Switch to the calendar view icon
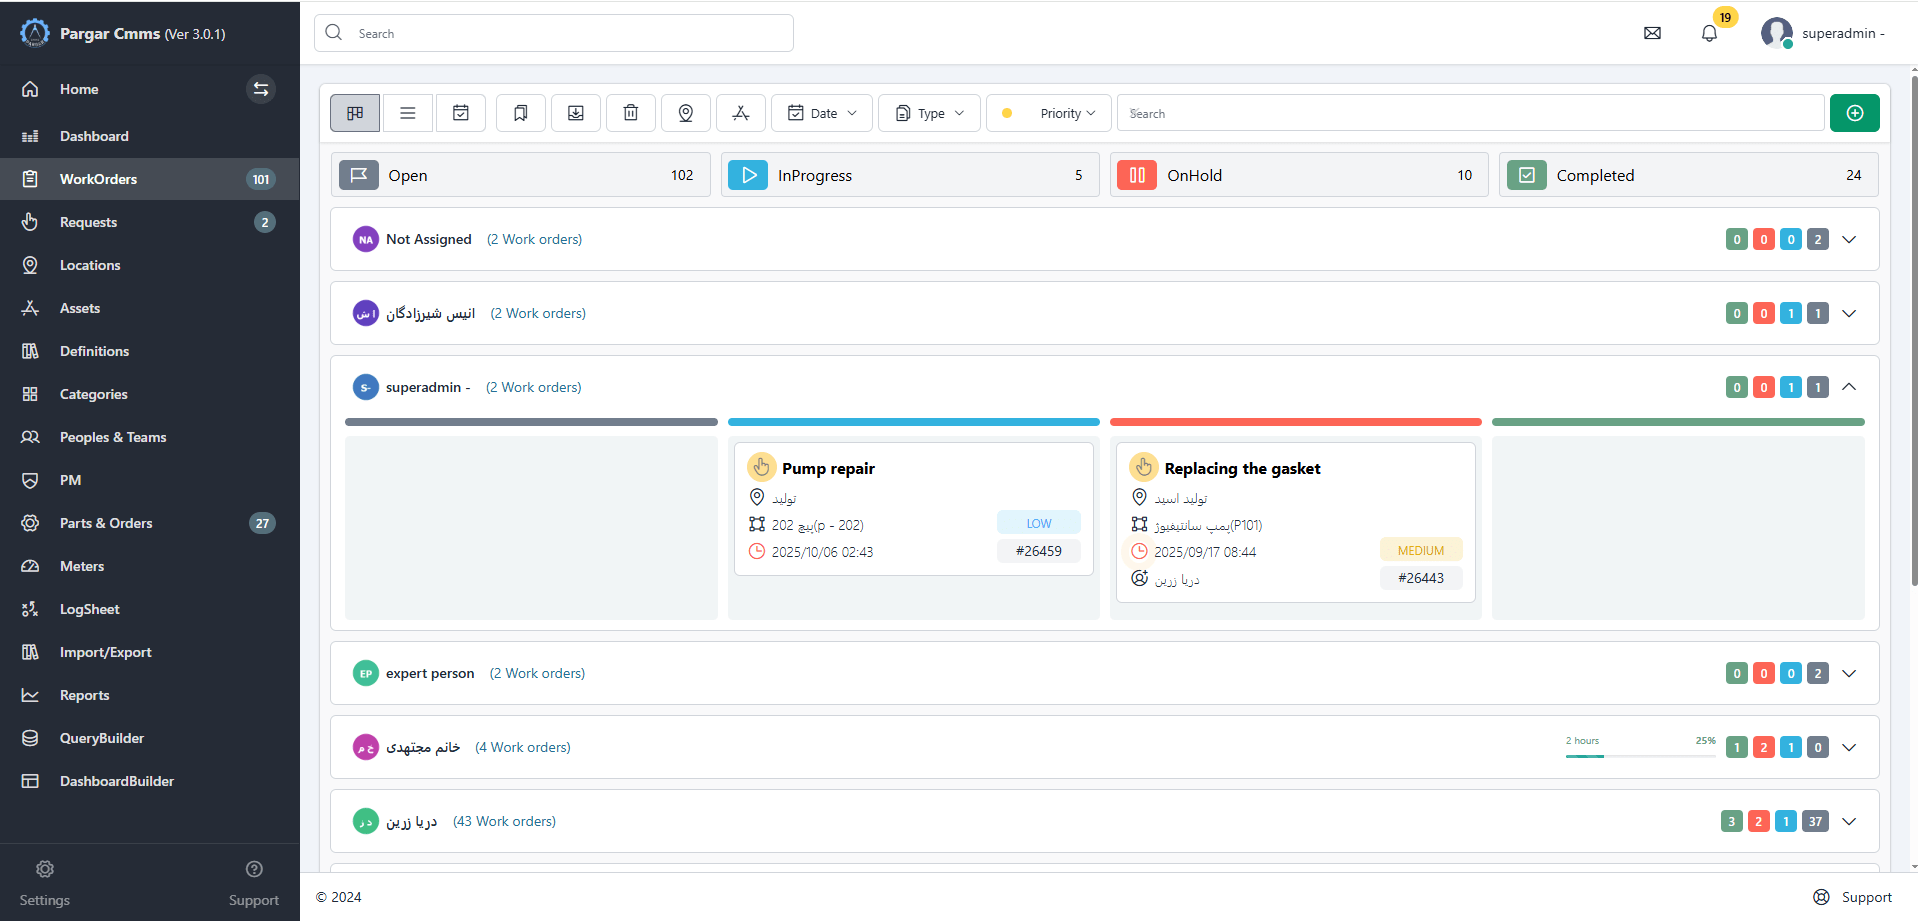This screenshot has width=1918, height=921. coord(461,113)
